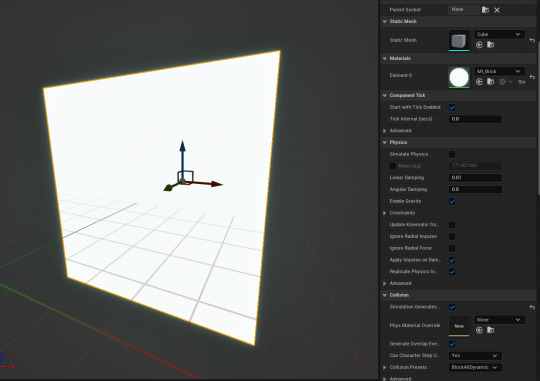Browse to MI_Brick material in Content Browser
This screenshot has height=381, width=540.
(x=491, y=82)
